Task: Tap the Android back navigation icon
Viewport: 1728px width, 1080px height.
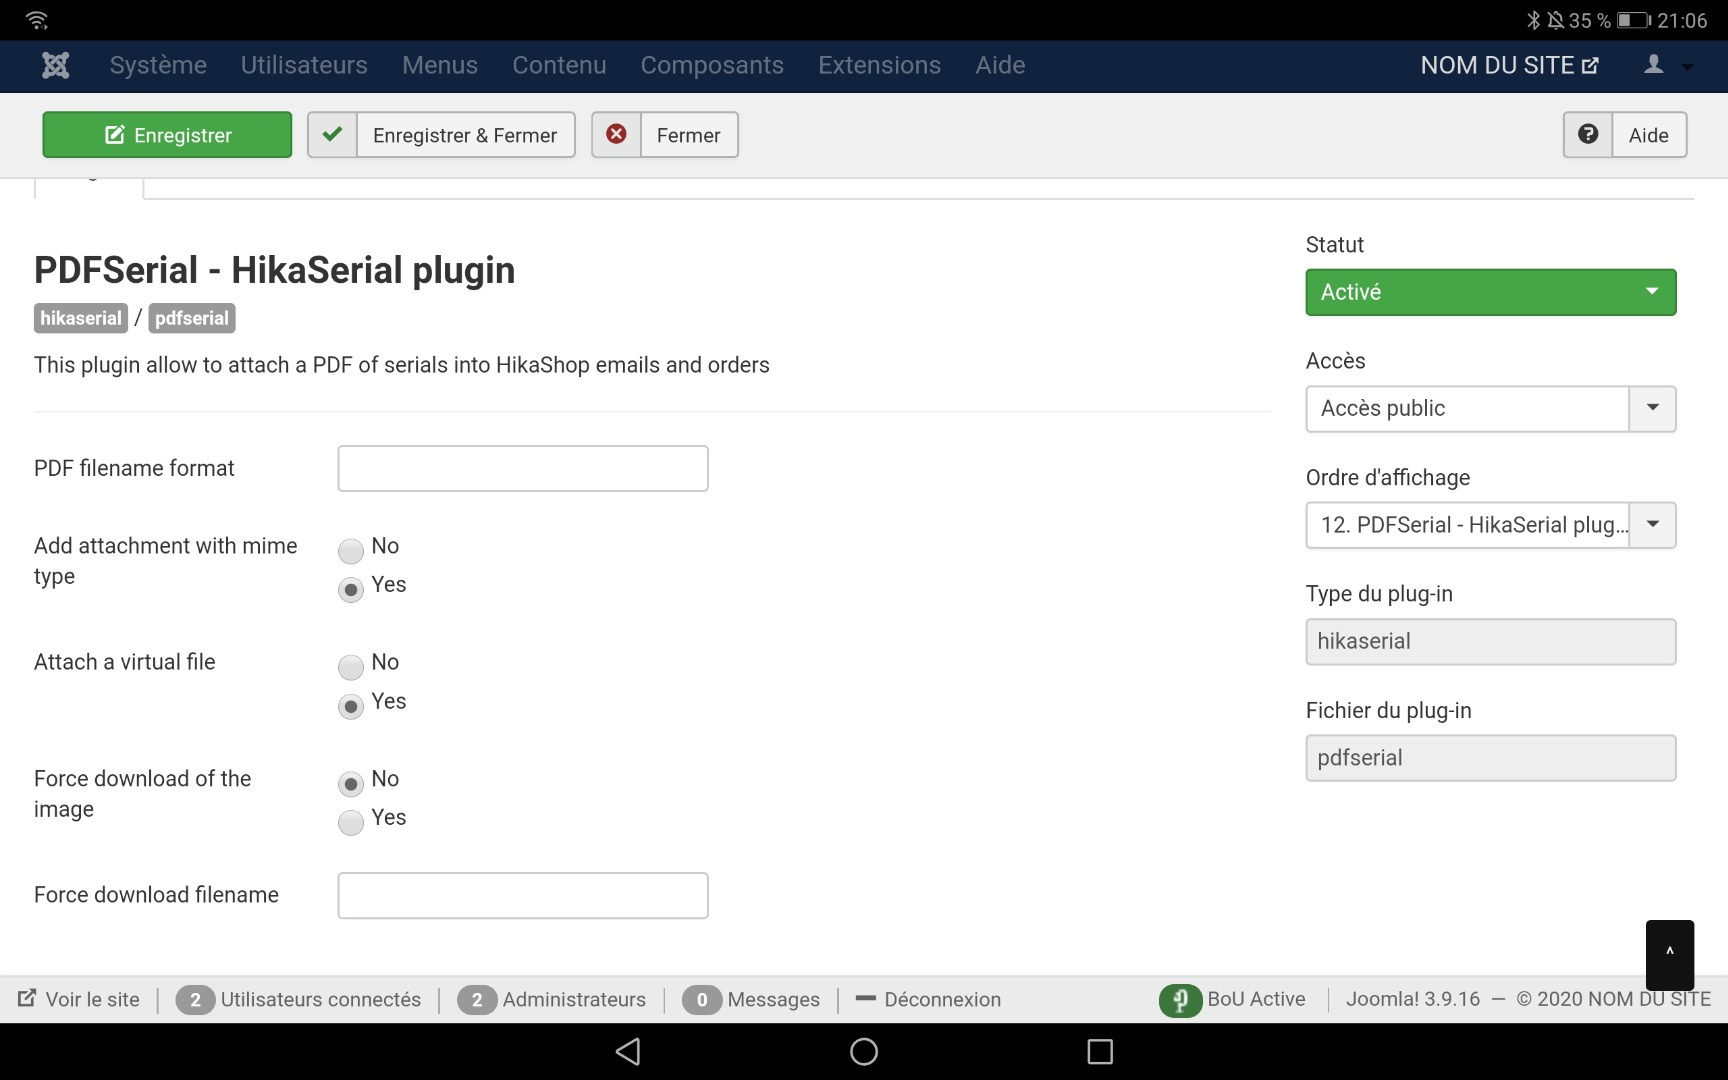Action: (x=628, y=1051)
